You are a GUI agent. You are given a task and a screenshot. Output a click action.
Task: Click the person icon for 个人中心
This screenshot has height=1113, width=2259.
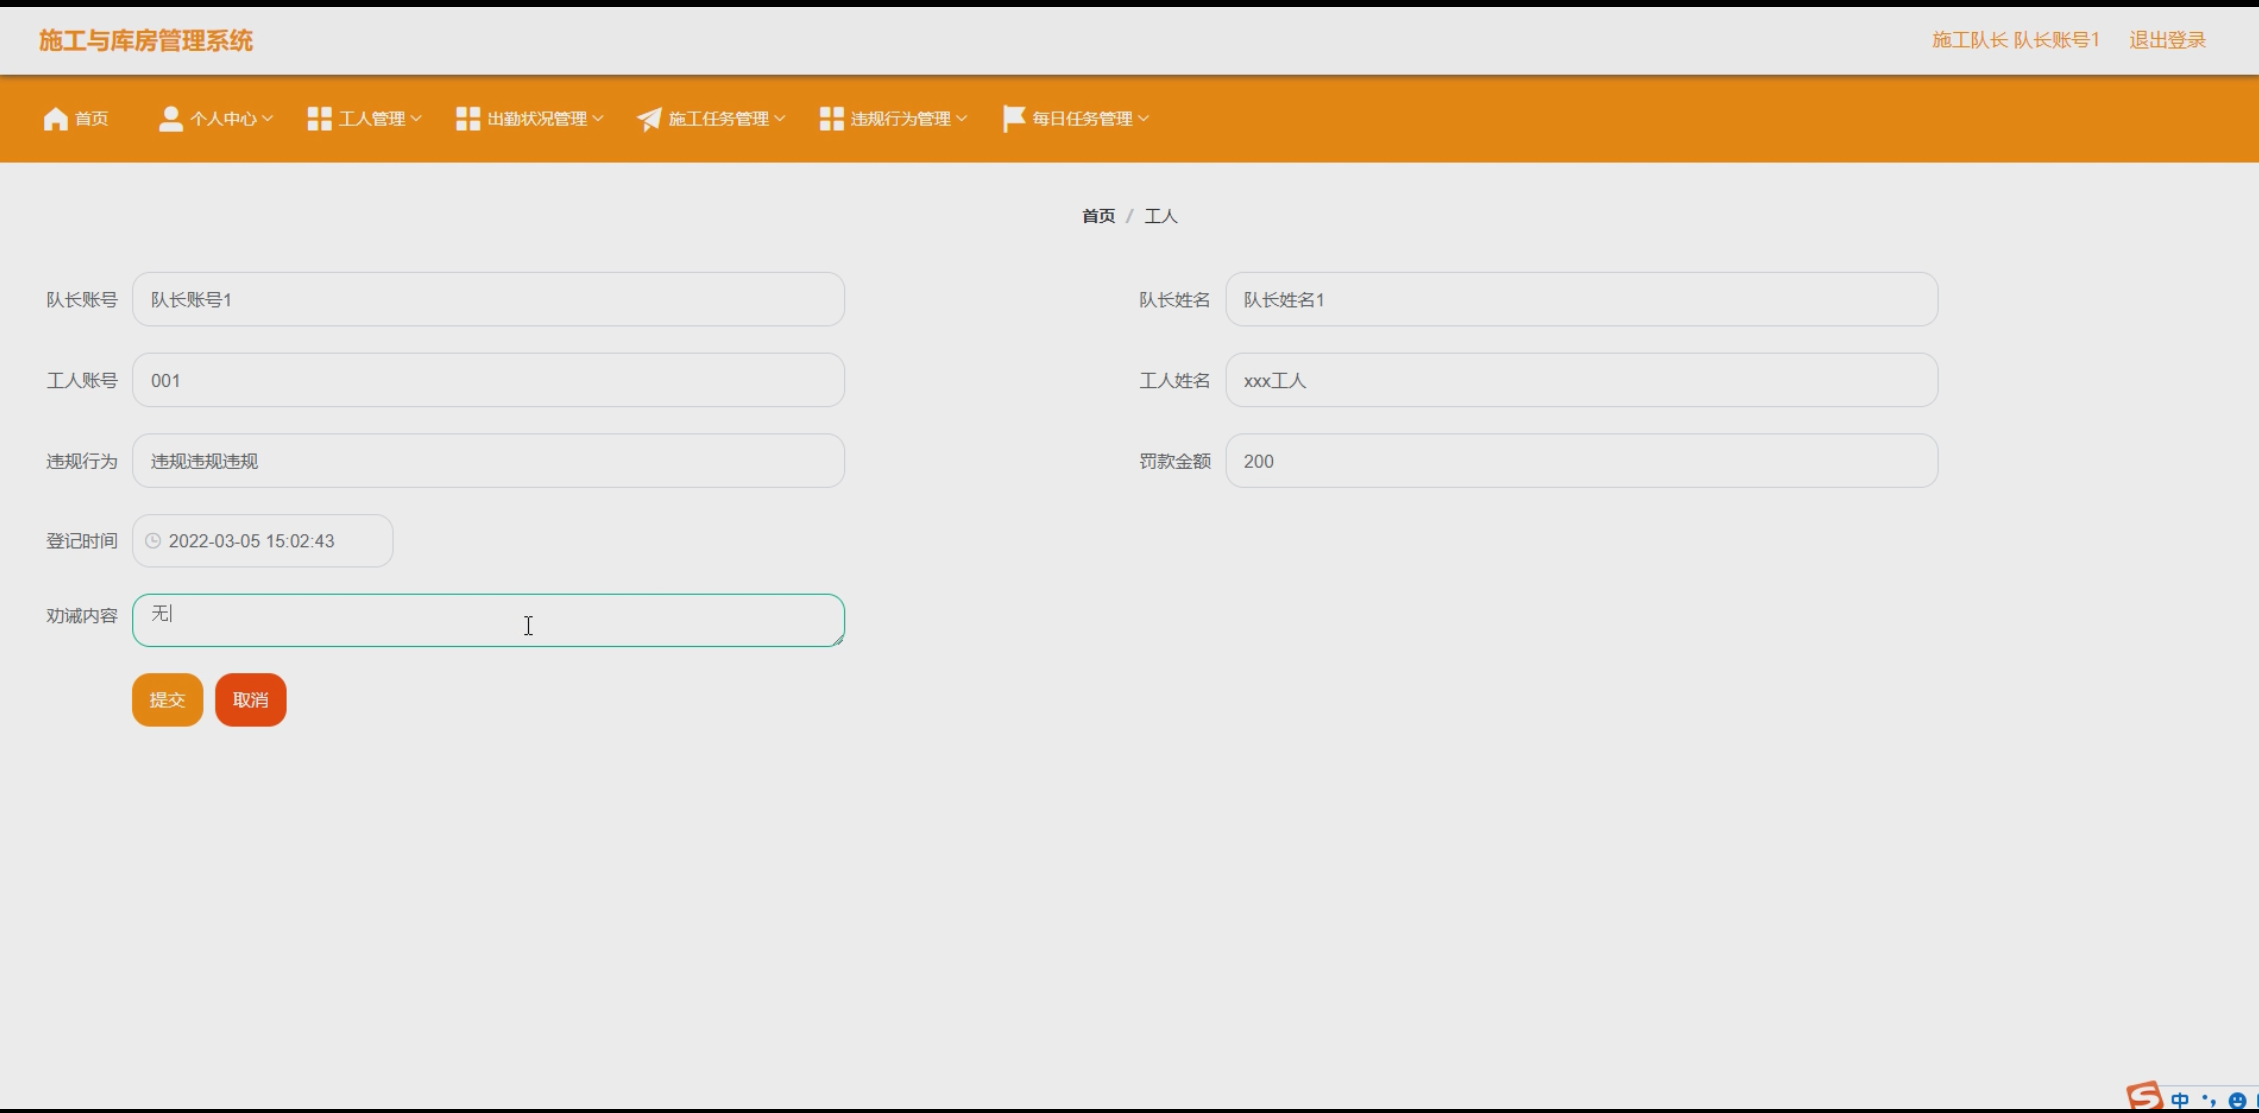(170, 119)
